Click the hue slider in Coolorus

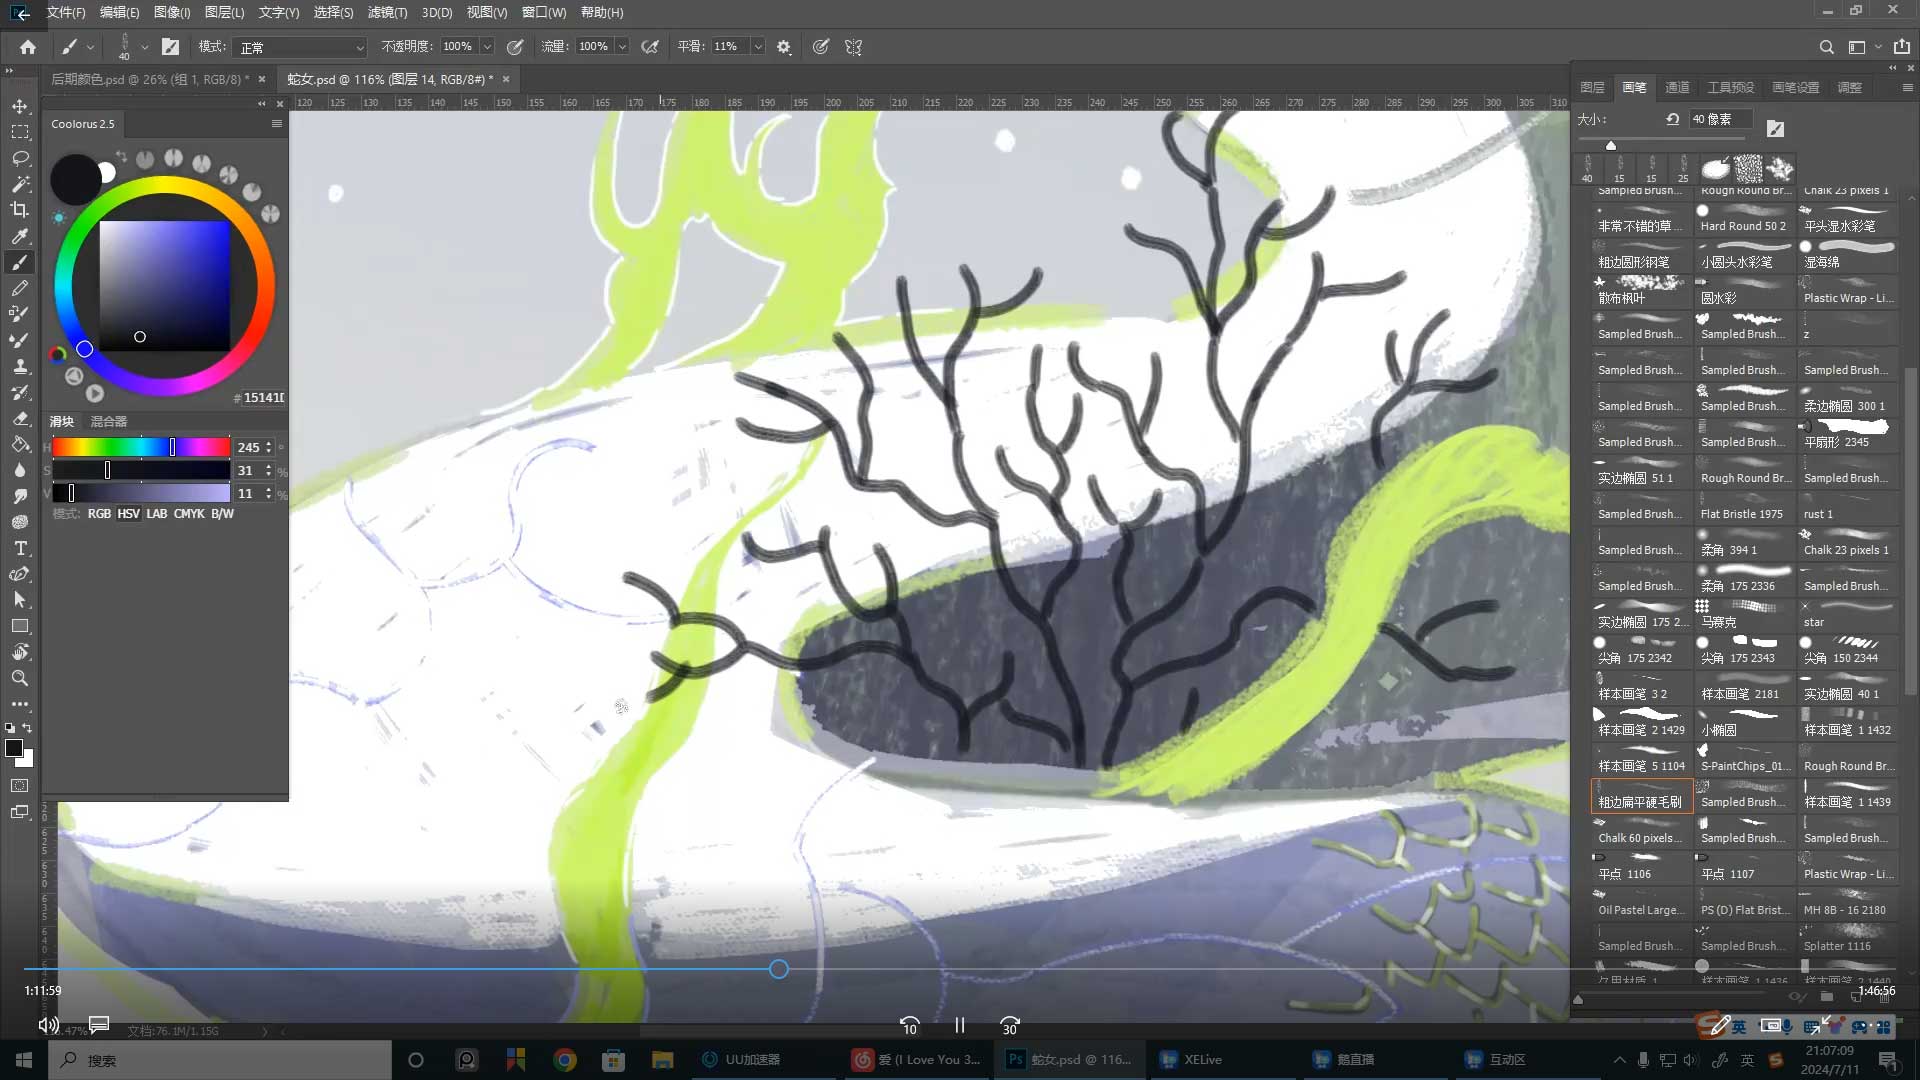[x=140, y=447]
